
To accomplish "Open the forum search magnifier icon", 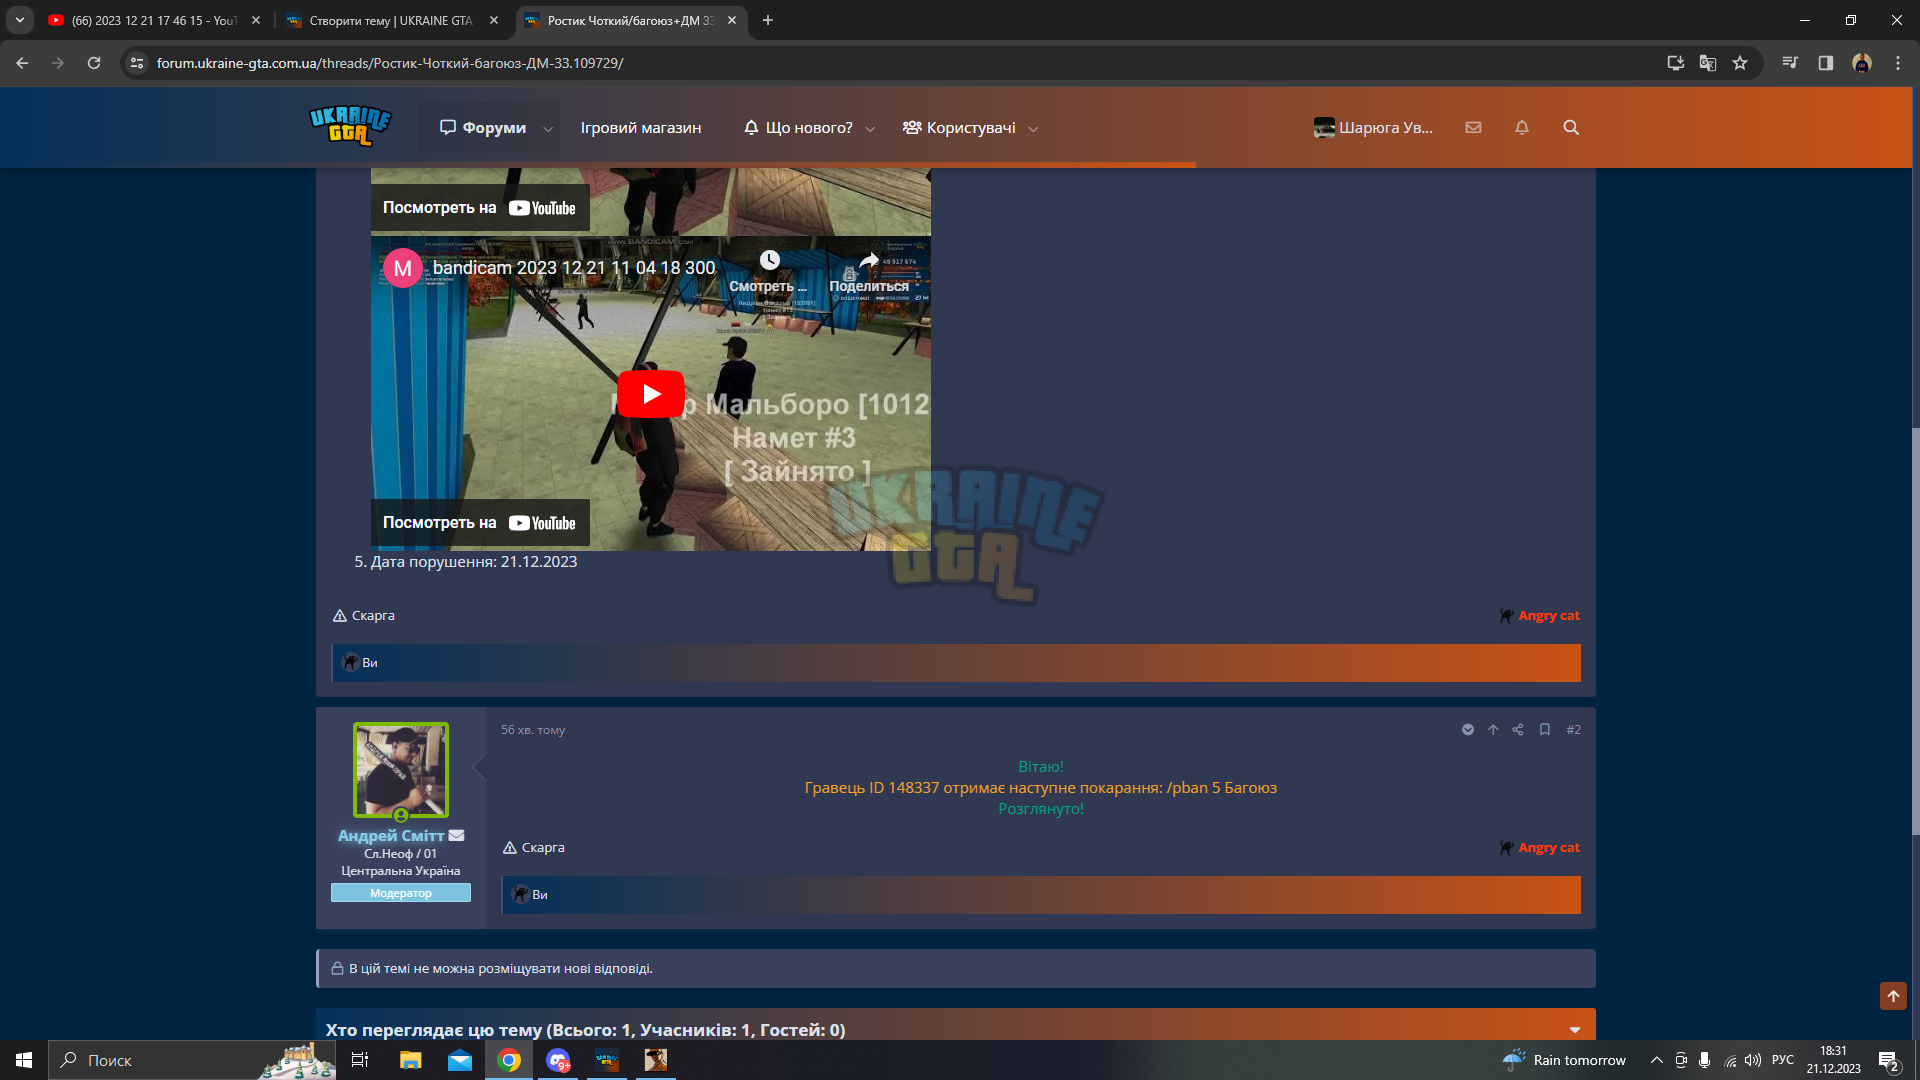I will tap(1571, 128).
